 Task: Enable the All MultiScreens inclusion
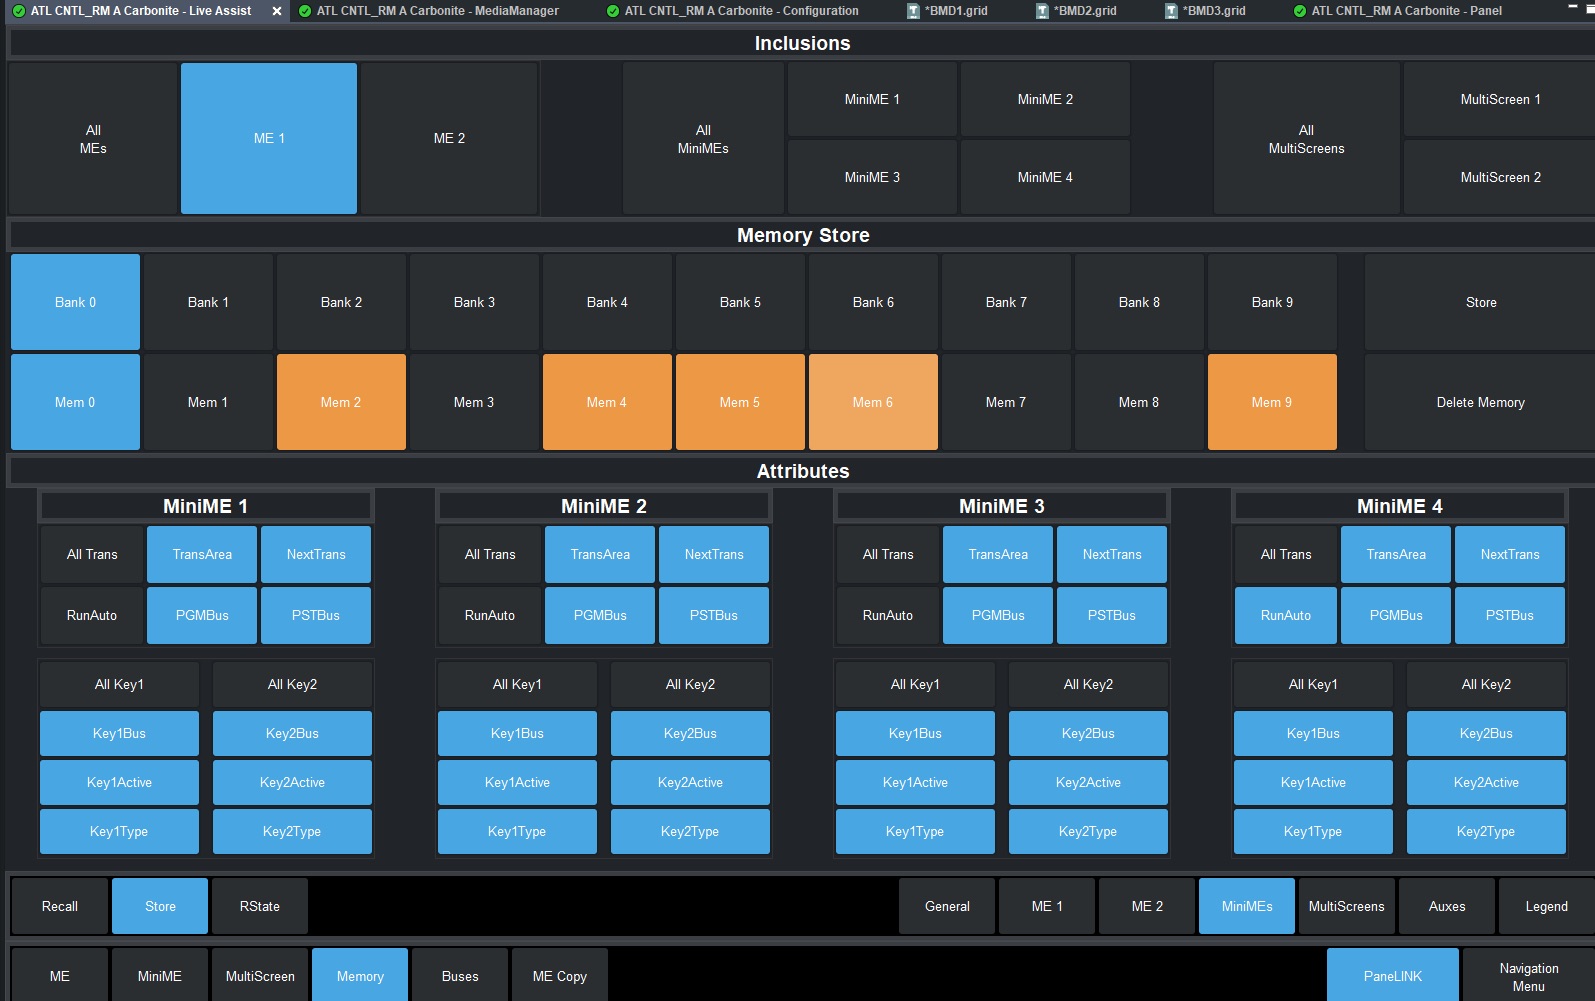coord(1306,139)
